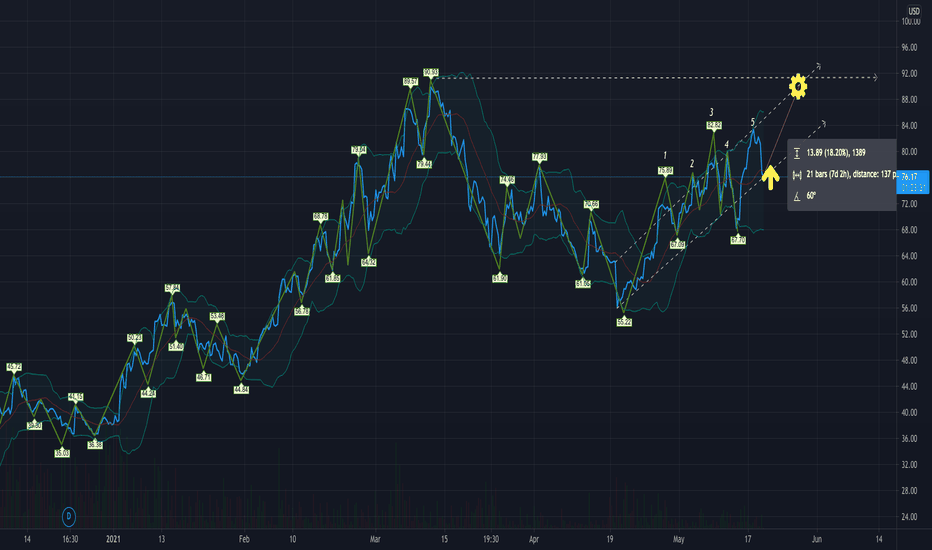Select the 90.93 pivot high label
This screenshot has height=550, width=932.
pos(431,73)
